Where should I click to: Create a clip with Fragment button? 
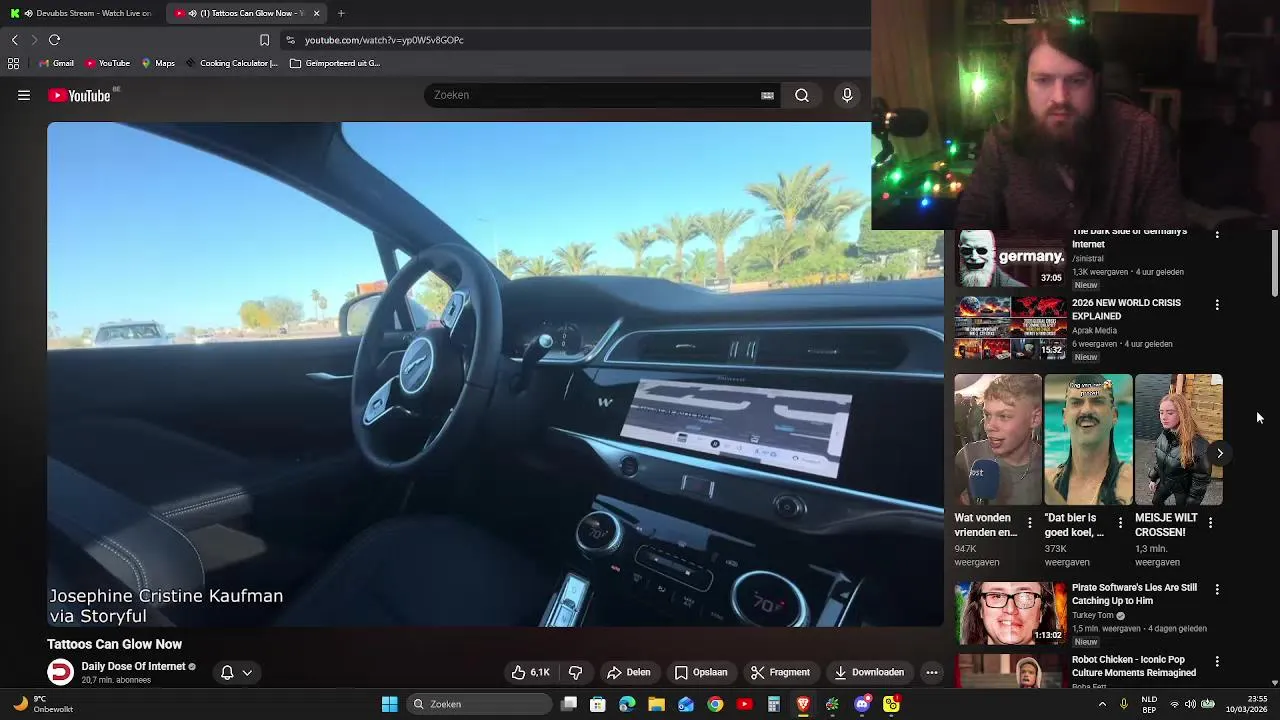pos(780,672)
